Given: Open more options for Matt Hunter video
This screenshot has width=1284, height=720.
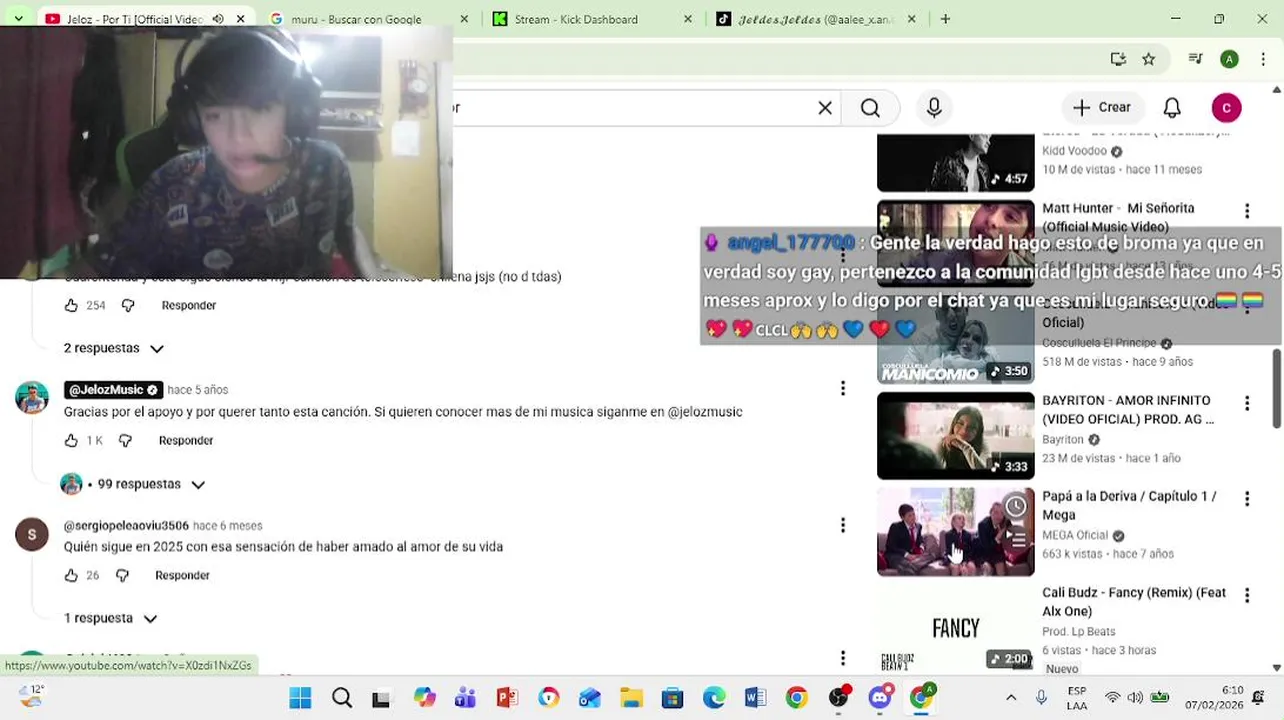Looking at the screenshot, I should (x=1247, y=211).
